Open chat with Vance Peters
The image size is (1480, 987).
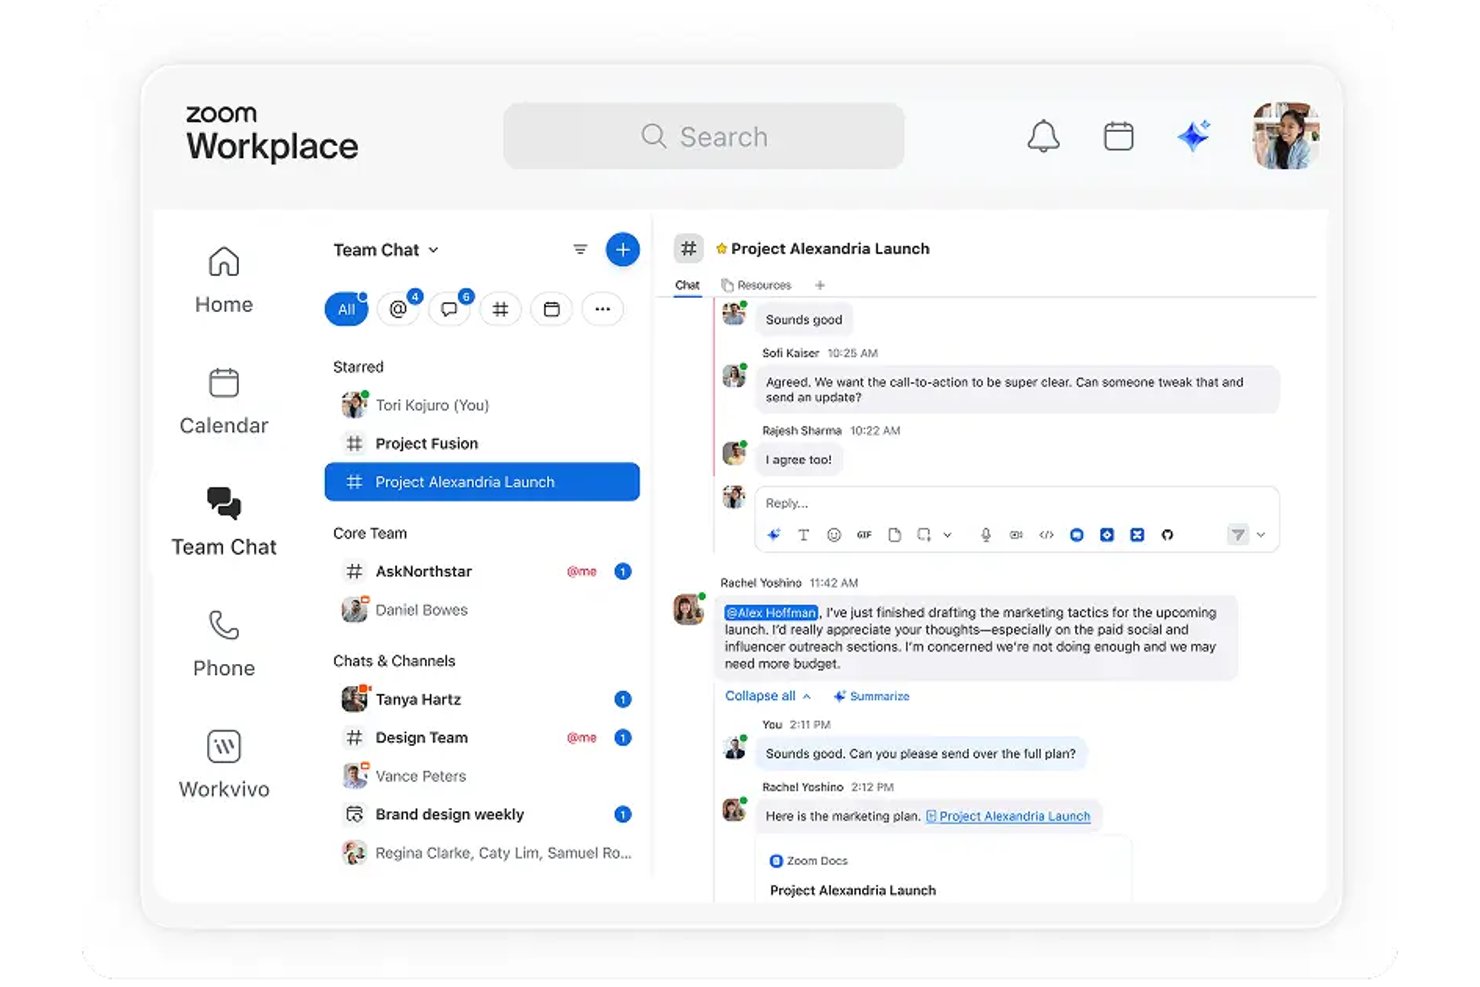click(482, 776)
